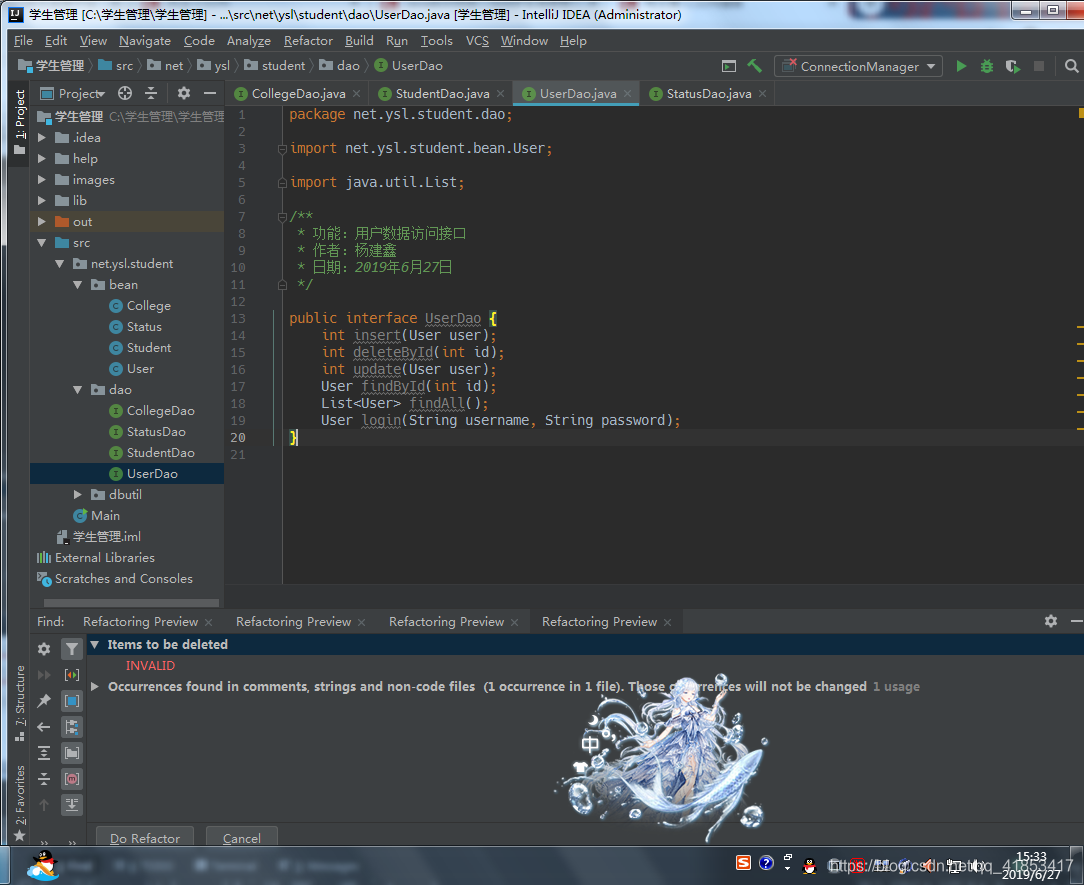The height and width of the screenshot is (885, 1084).
Task: Hide the Project panel with minus icon
Action: pyautogui.click(x=209, y=93)
